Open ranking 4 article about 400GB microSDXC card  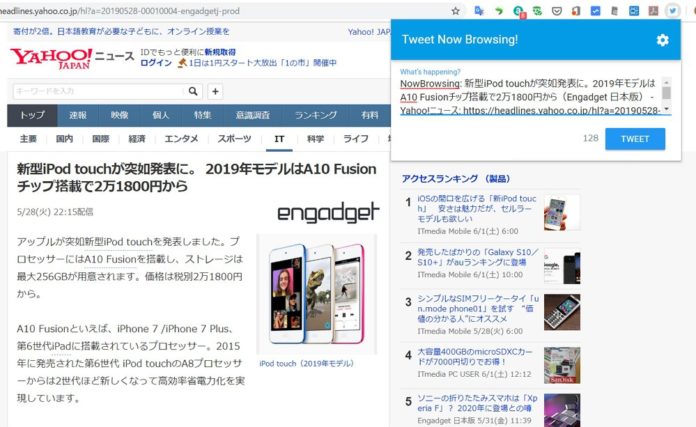coord(475,357)
